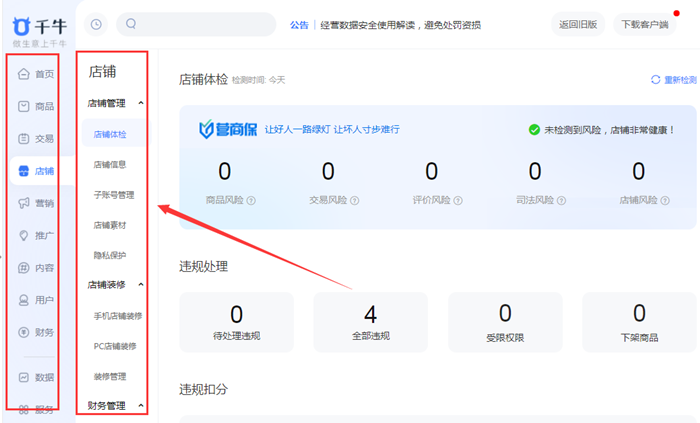Viewport: 700px width, 423px height.
Task: Click the 推广 promotion sidebar icon
Action: [x=24, y=236]
